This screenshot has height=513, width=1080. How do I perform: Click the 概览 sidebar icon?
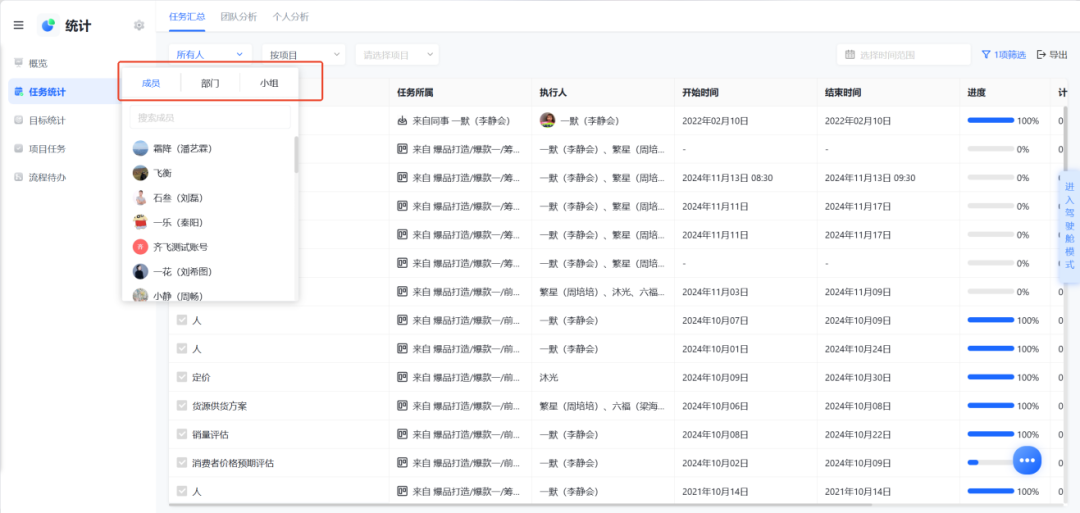click(x=19, y=63)
